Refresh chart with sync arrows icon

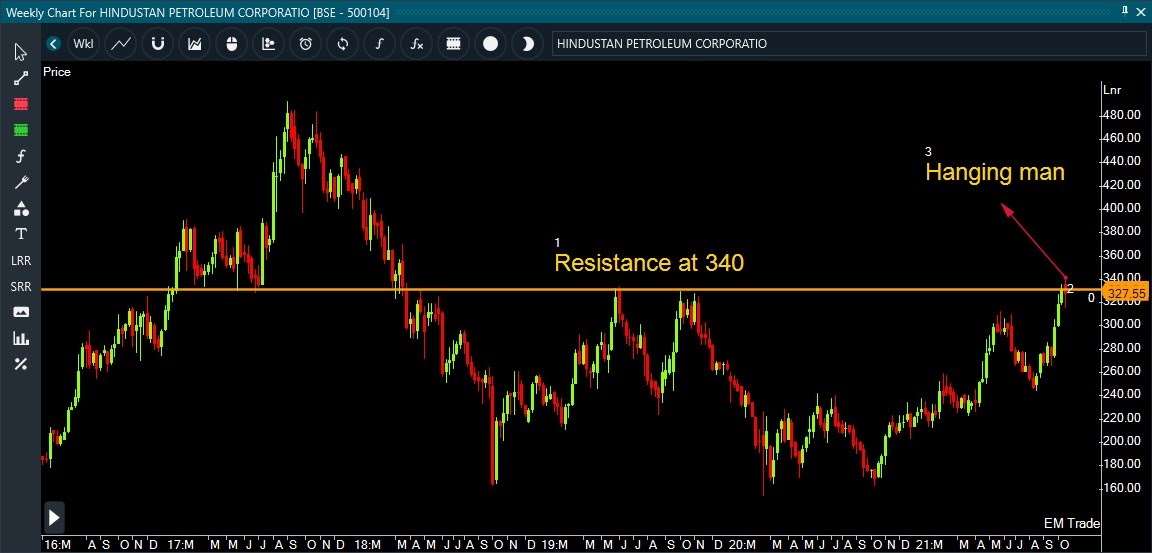point(342,44)
